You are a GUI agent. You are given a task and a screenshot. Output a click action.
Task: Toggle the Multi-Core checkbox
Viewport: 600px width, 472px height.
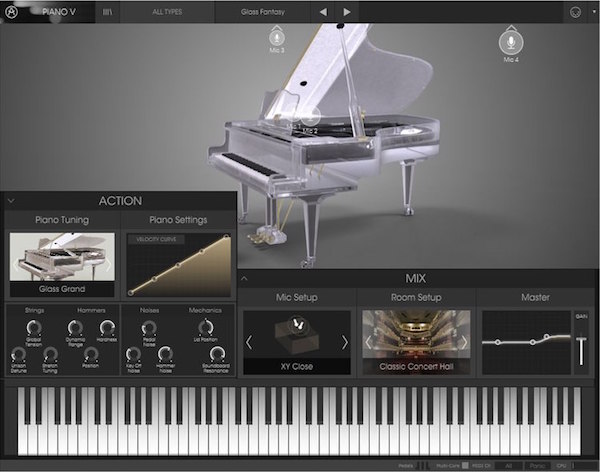[x=465, y=465]
